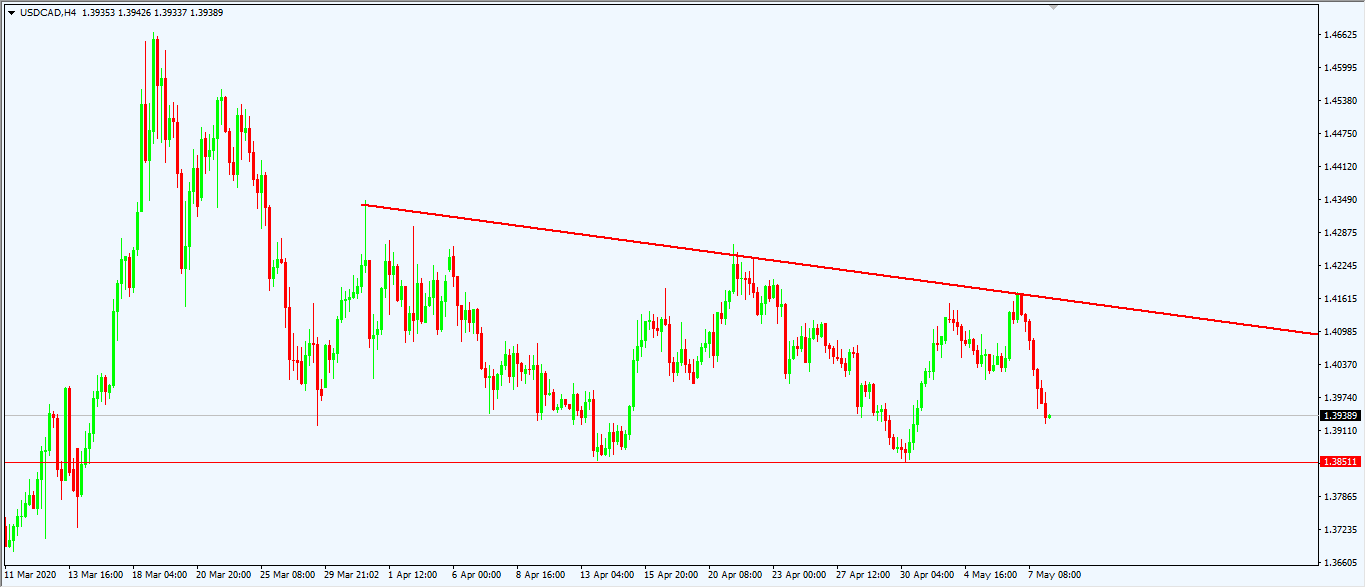Click the 13 Mar 16:00 time label
This screenshot has height=588, width=1366.
95,575
